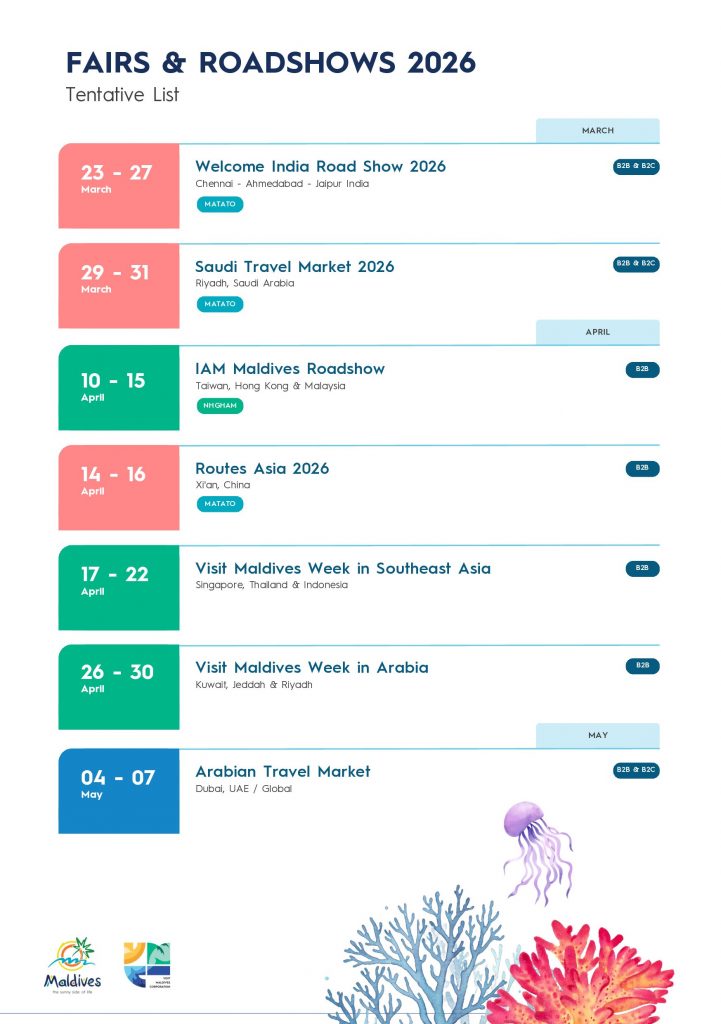Click the MATATO tag under Routes Asia

tap(220, 504)
